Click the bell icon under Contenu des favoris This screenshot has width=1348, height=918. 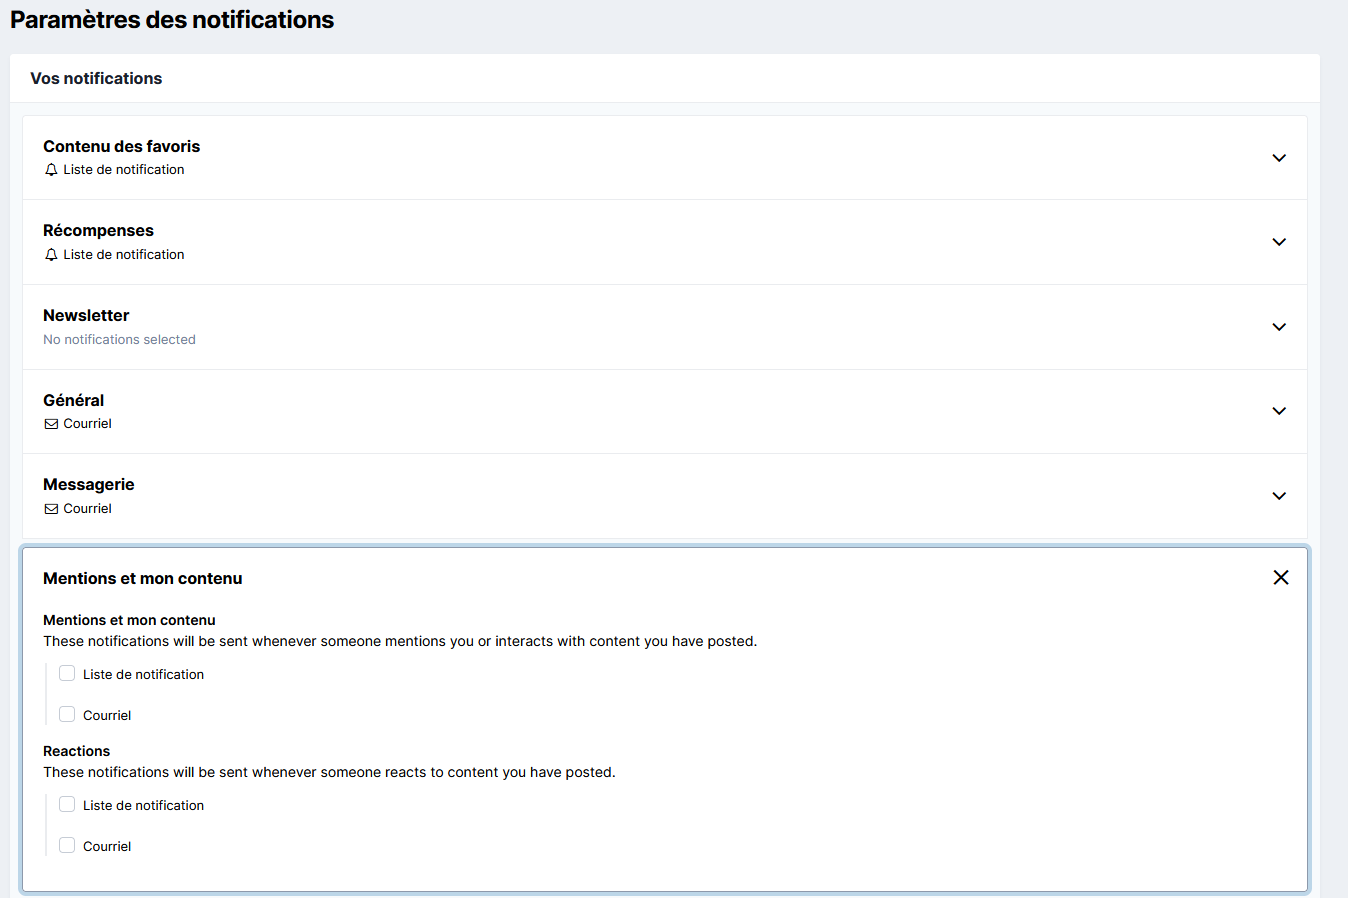coord(51,170)
